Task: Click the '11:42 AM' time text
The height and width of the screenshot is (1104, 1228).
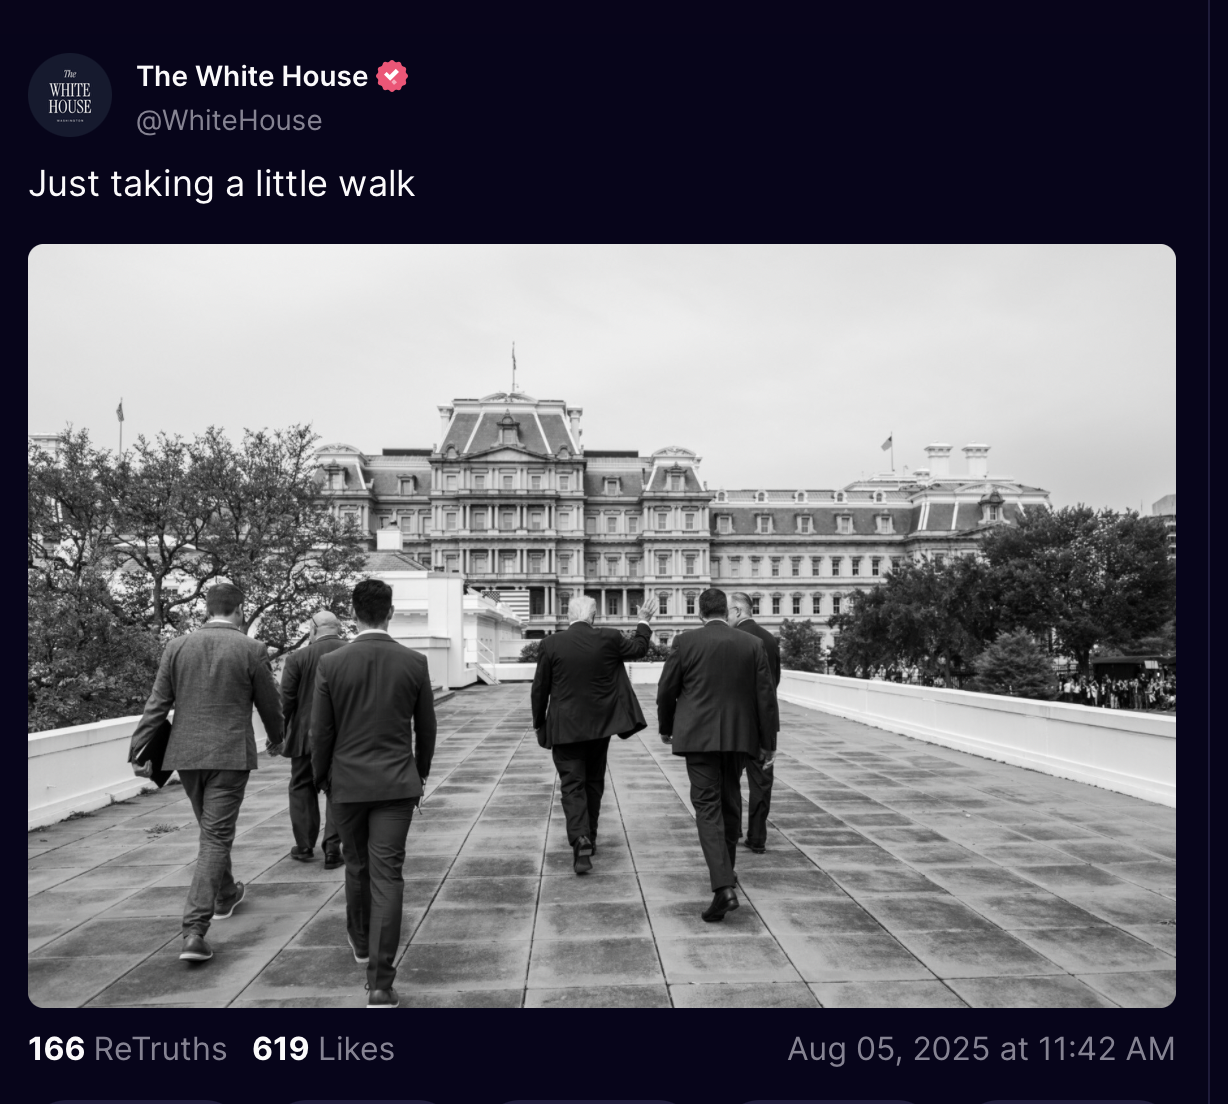Action: click(1107, 1049)
